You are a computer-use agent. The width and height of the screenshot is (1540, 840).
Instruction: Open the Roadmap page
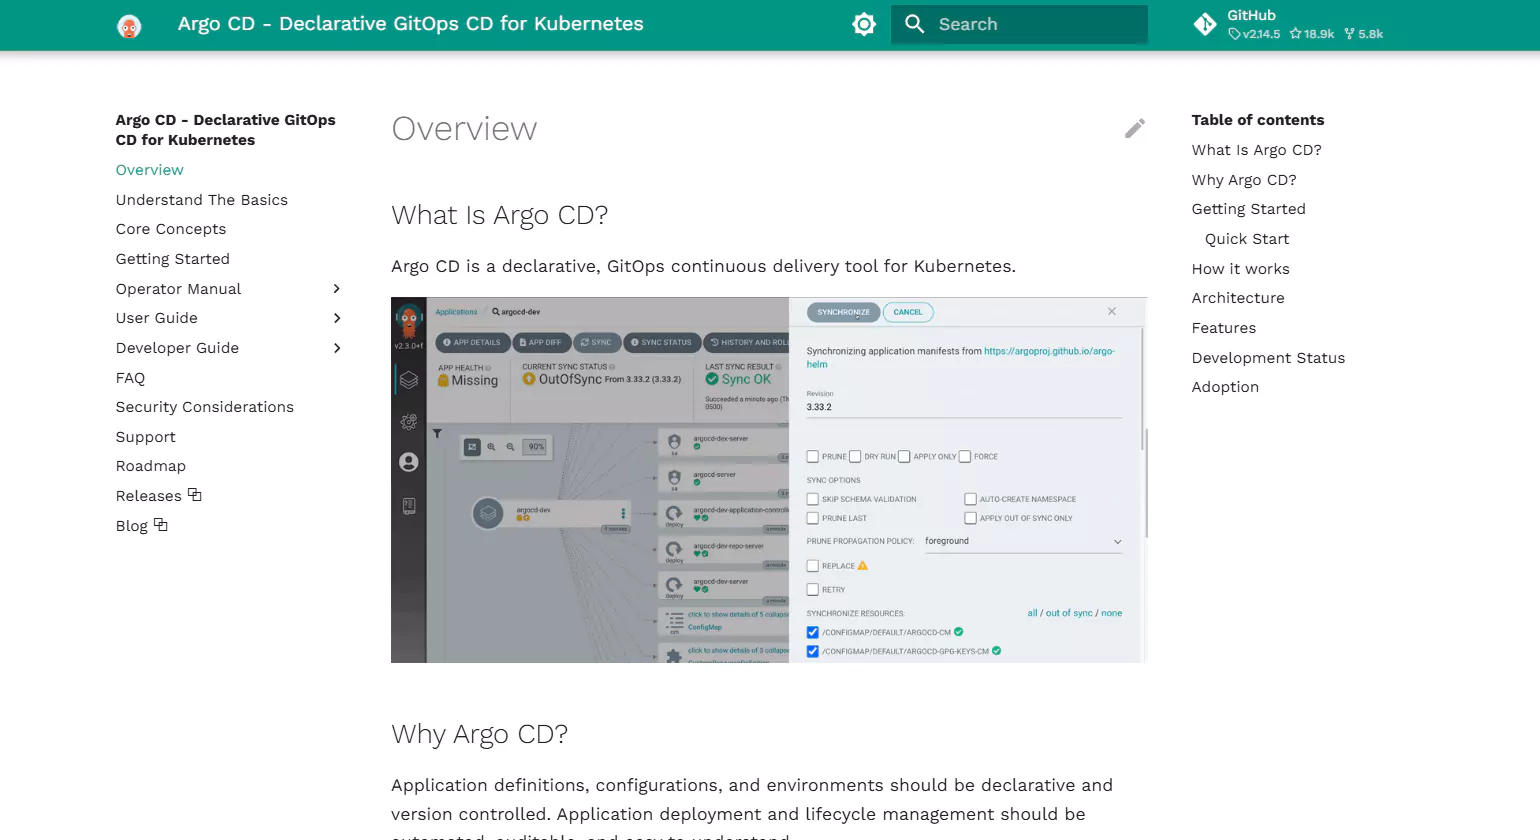[x=151, y=466]
